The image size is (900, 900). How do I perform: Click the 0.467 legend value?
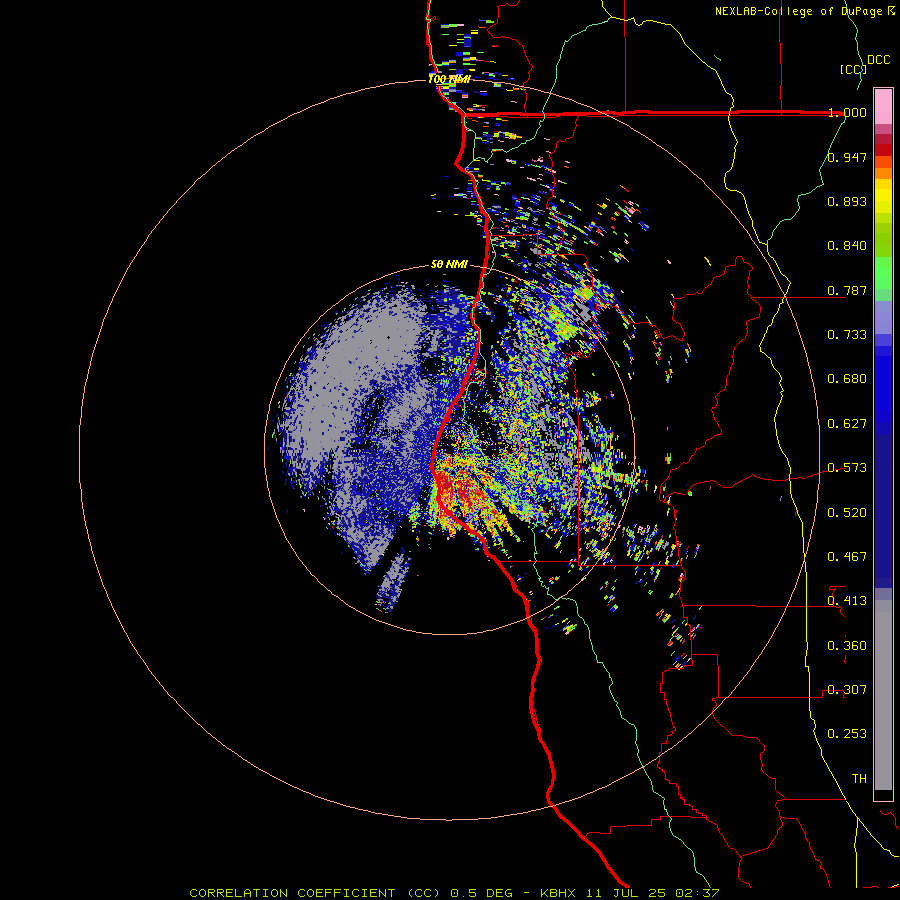(847, 557)
